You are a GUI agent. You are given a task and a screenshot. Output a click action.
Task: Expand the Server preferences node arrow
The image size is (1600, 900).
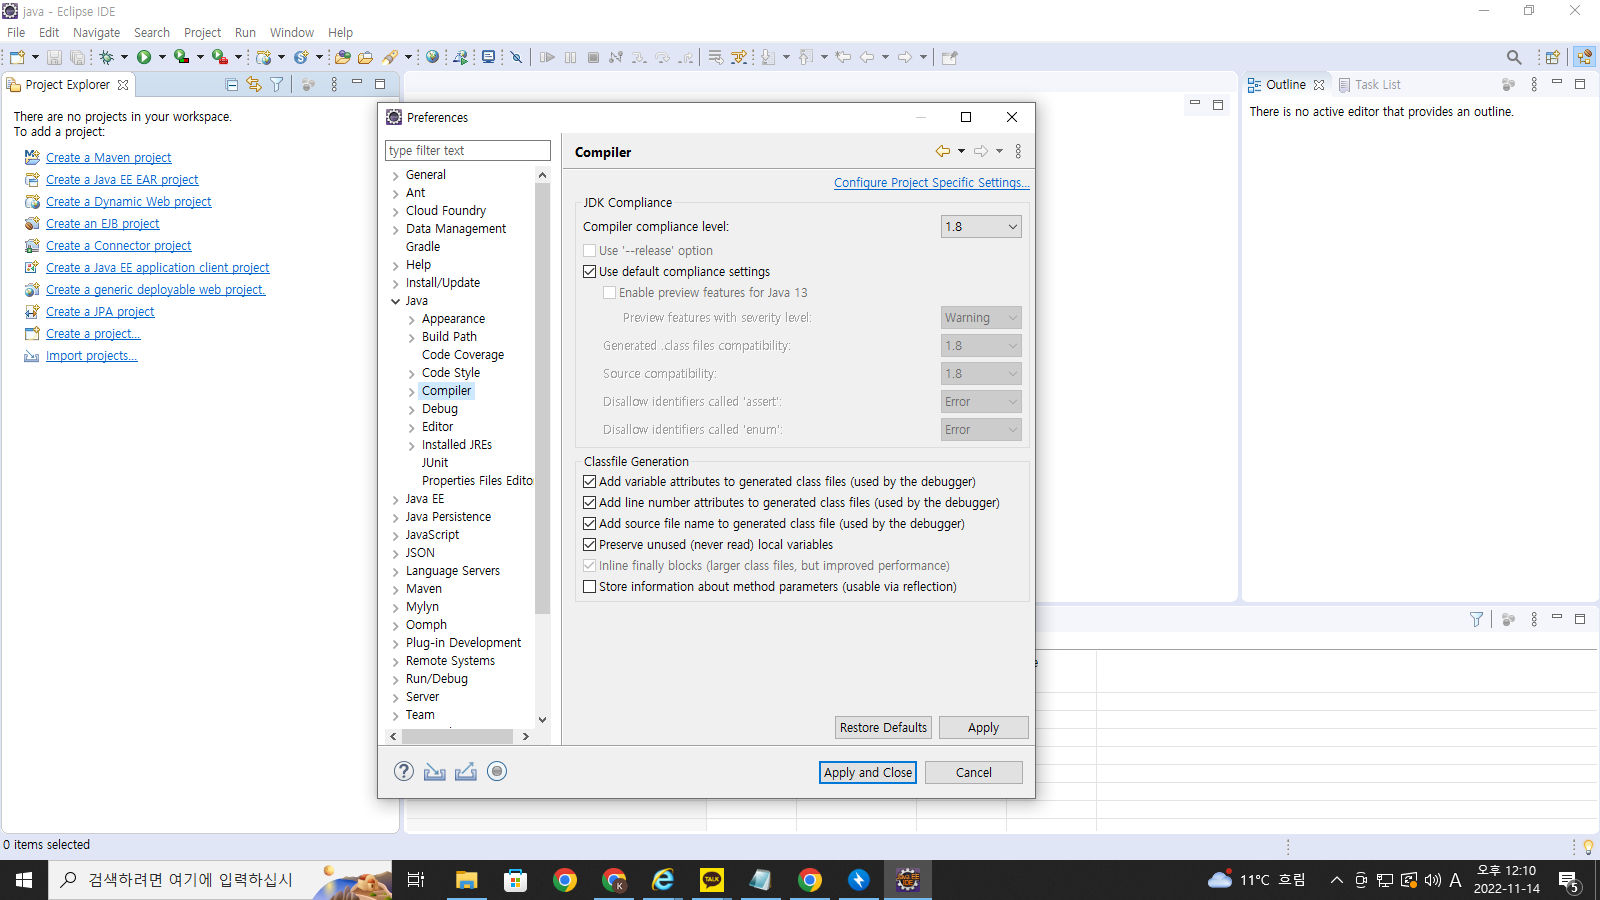point(396,698)
